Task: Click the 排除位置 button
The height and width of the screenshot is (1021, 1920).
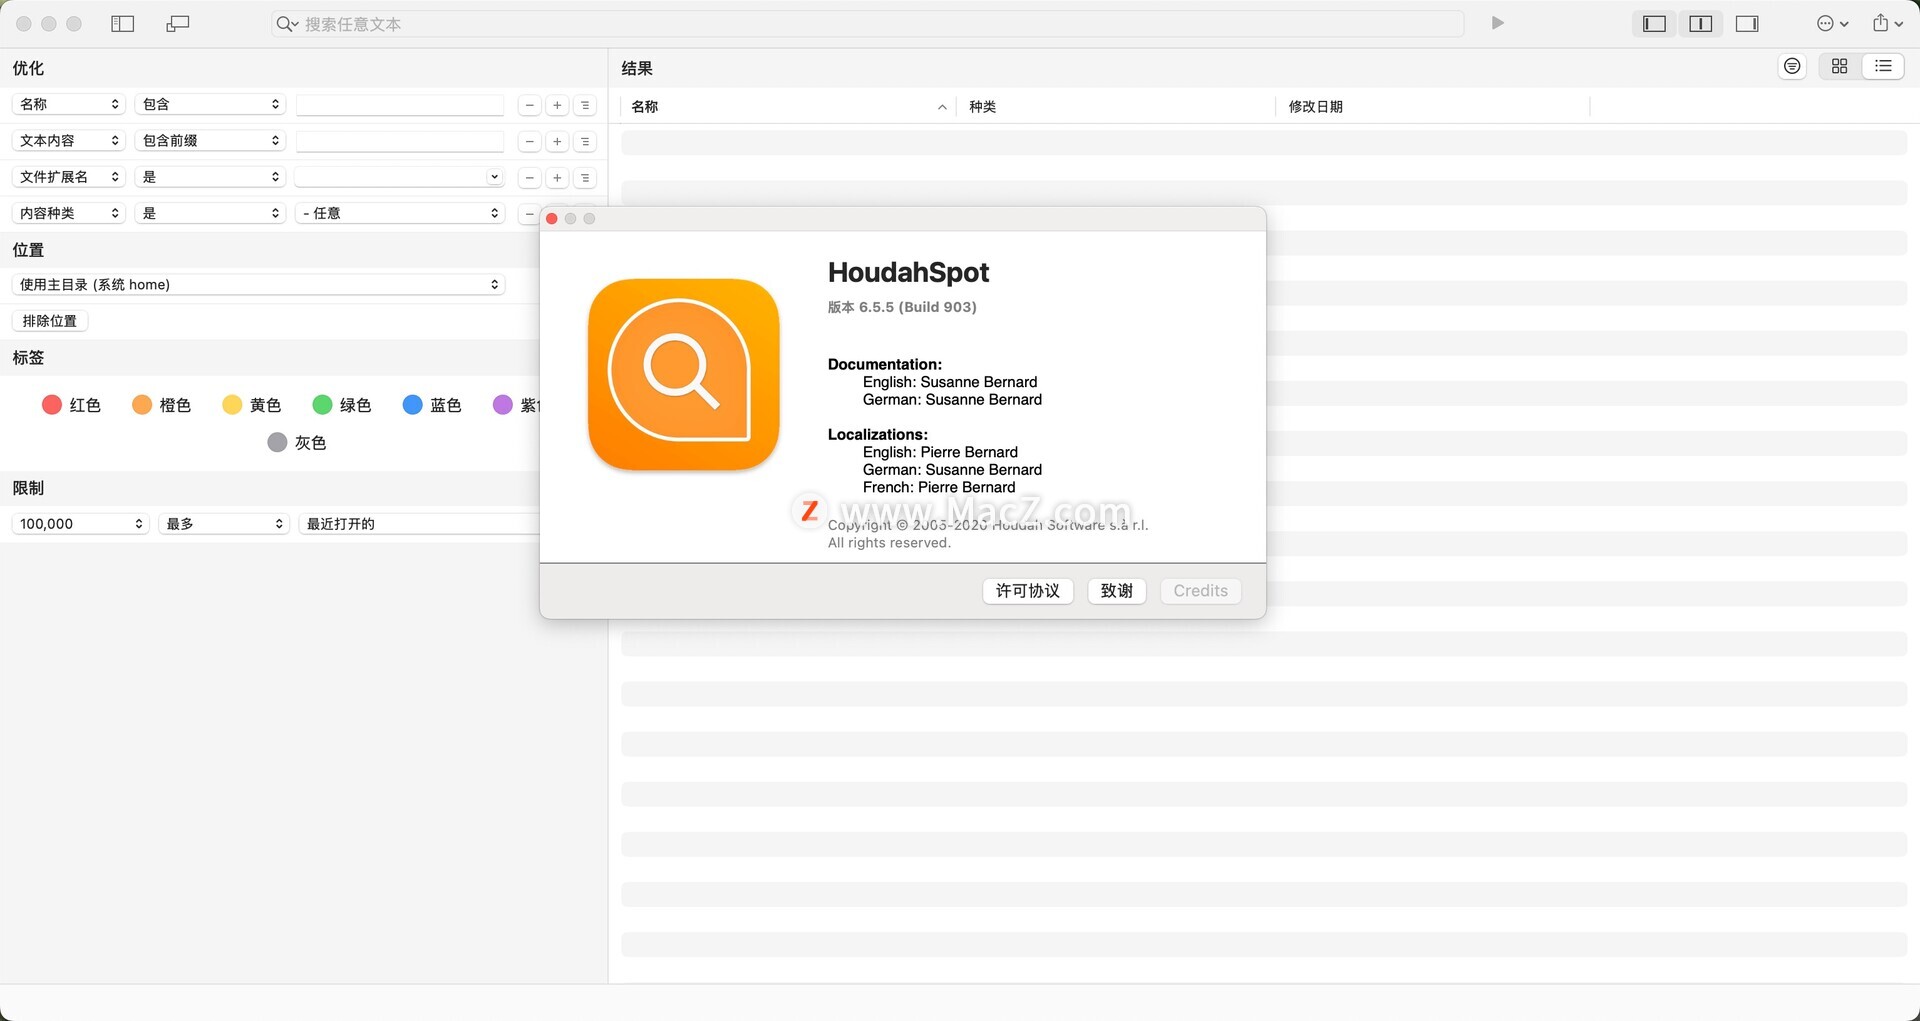Action: tap(50, 321)
